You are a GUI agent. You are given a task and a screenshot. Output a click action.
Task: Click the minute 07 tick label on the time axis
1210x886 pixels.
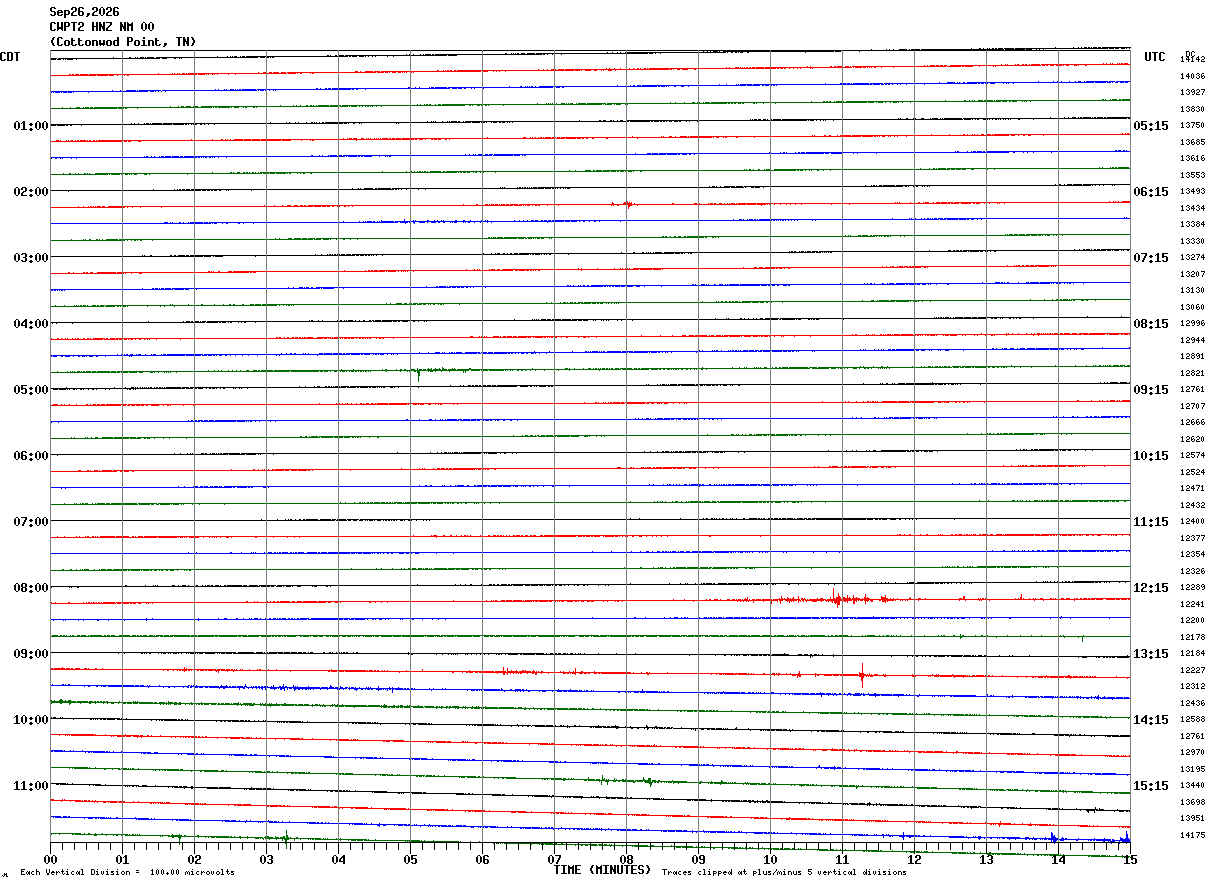coord(554,859)
